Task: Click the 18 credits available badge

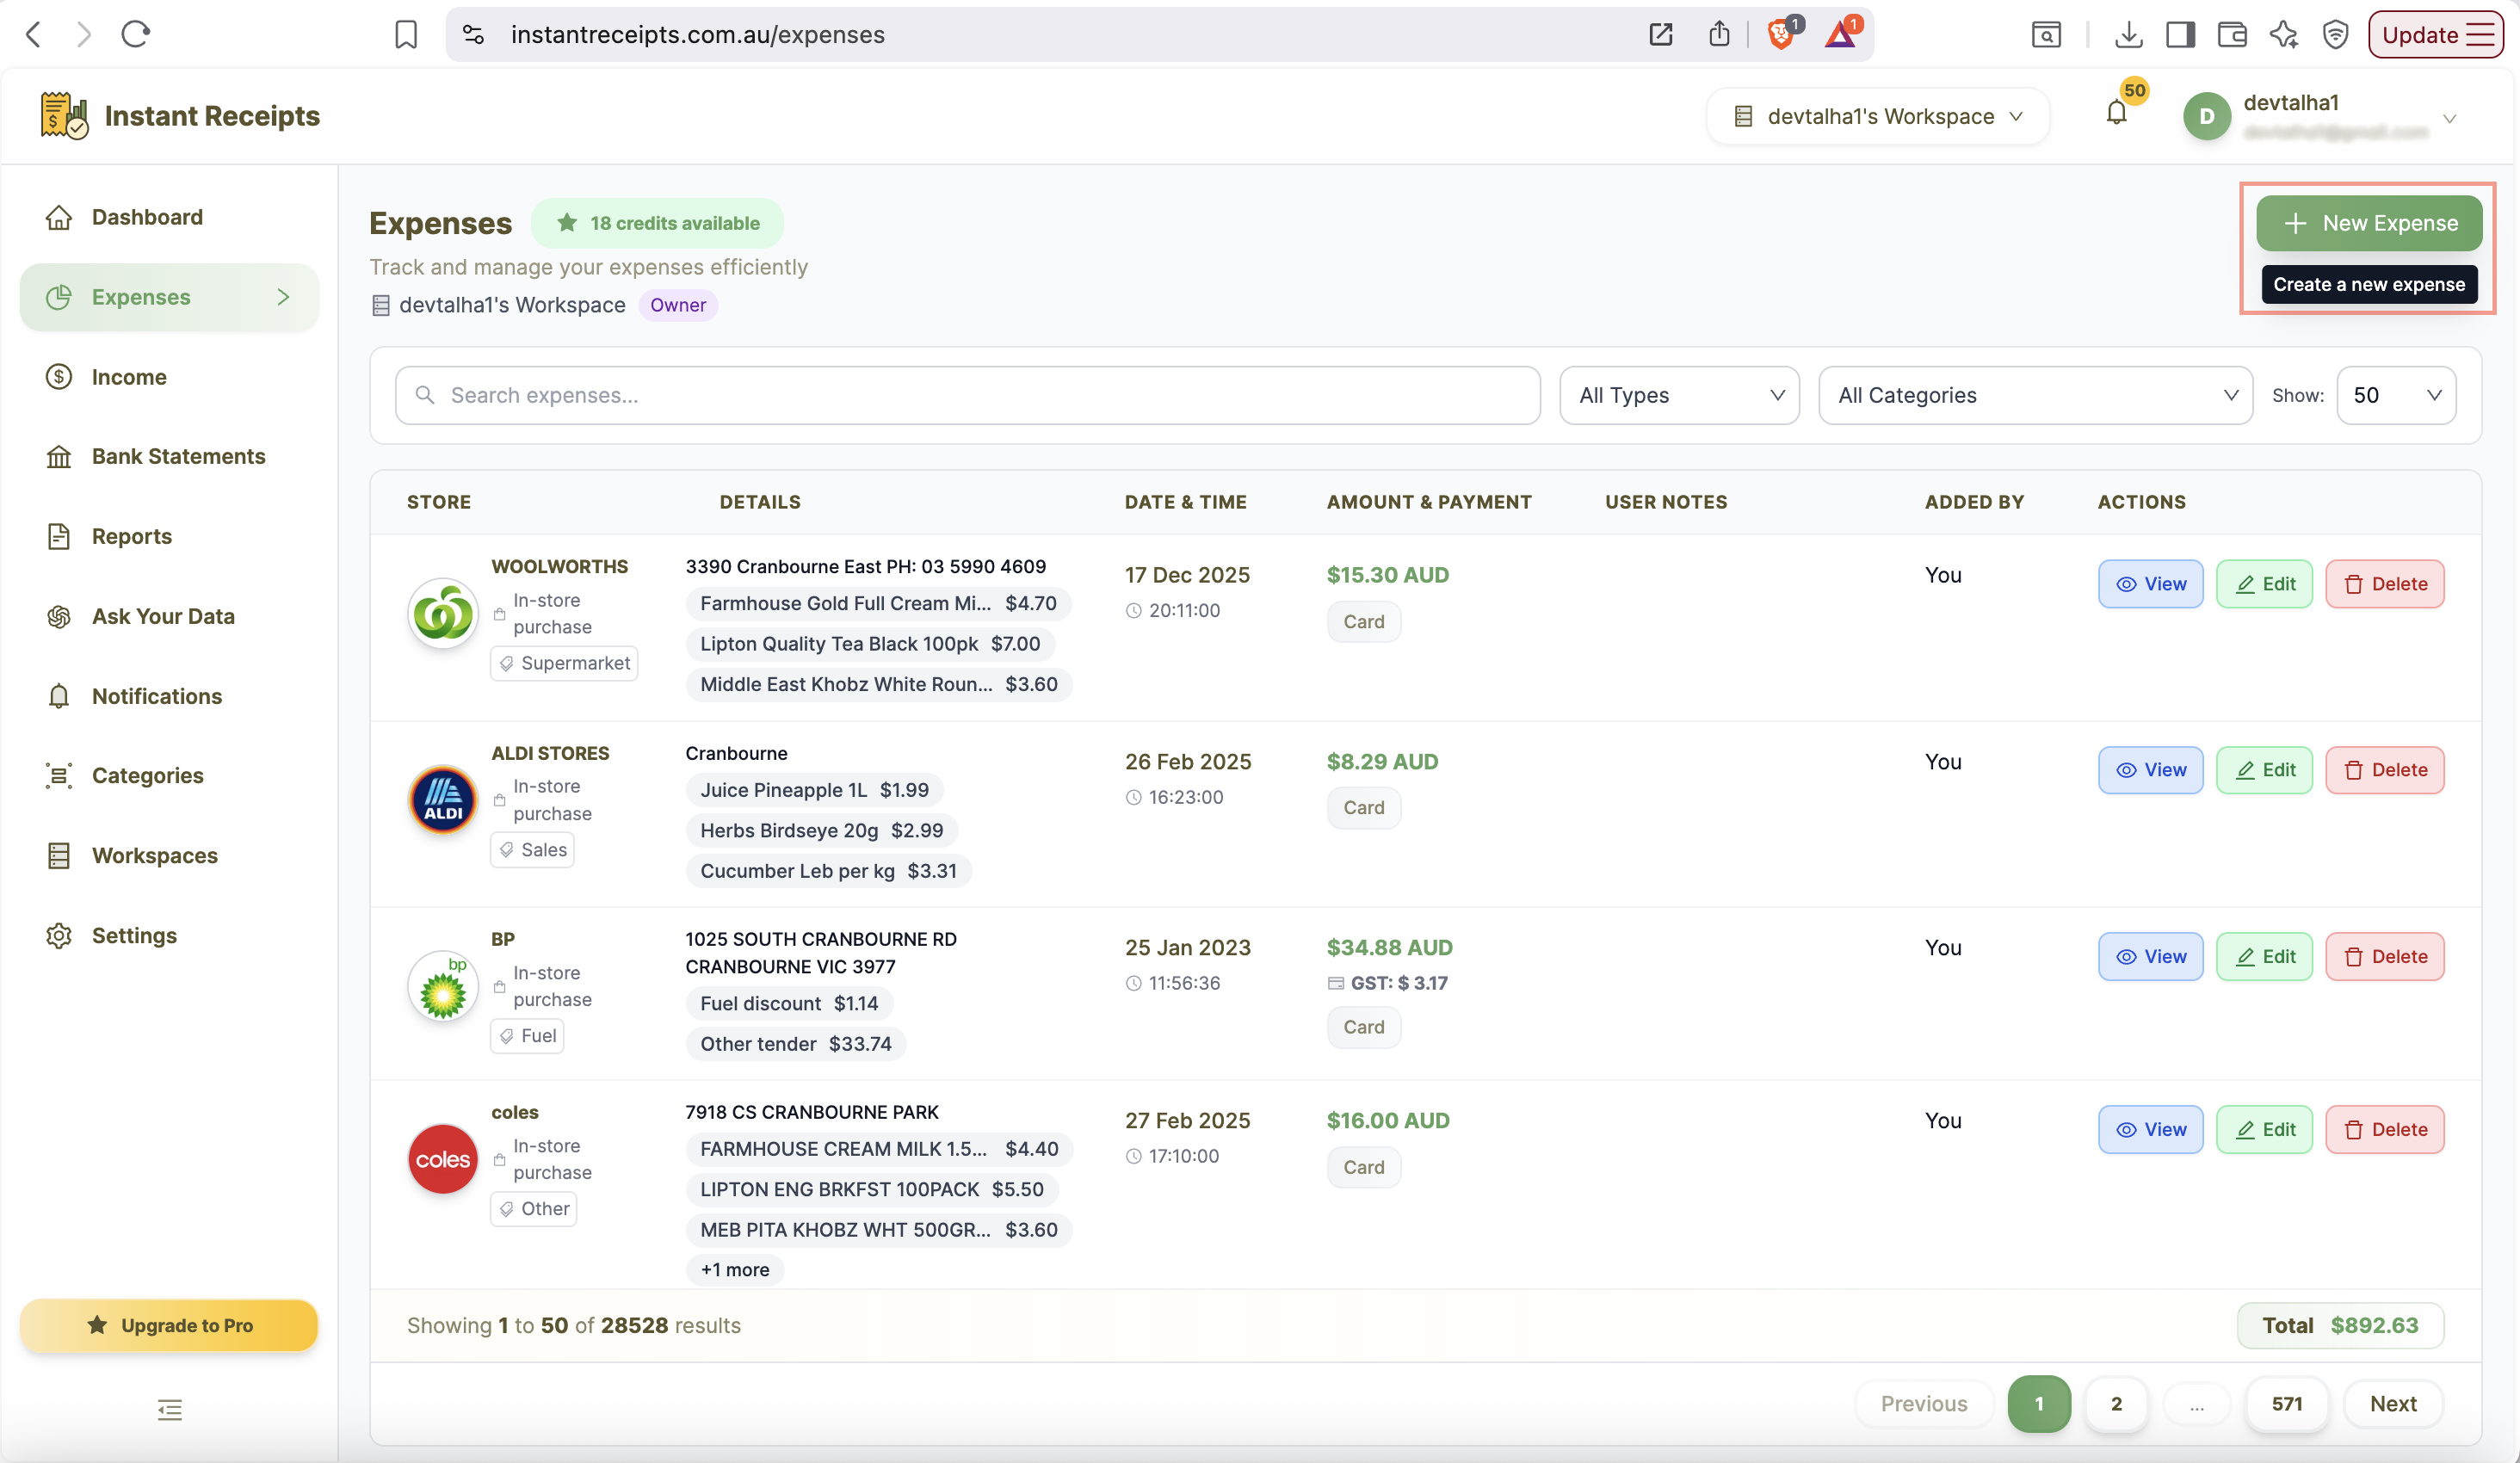Action: pos(657,223)
